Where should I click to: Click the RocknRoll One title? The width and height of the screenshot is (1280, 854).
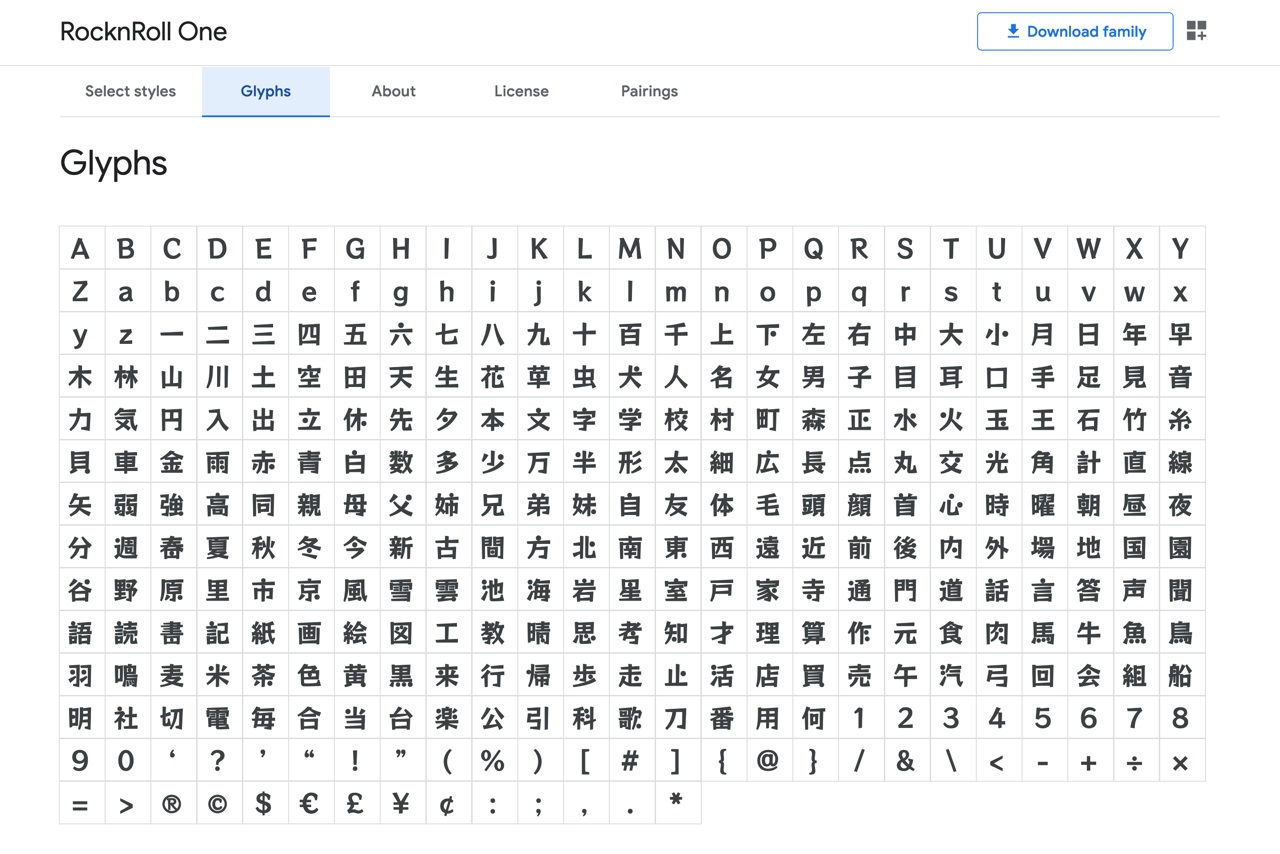click(x=143, y=31)
